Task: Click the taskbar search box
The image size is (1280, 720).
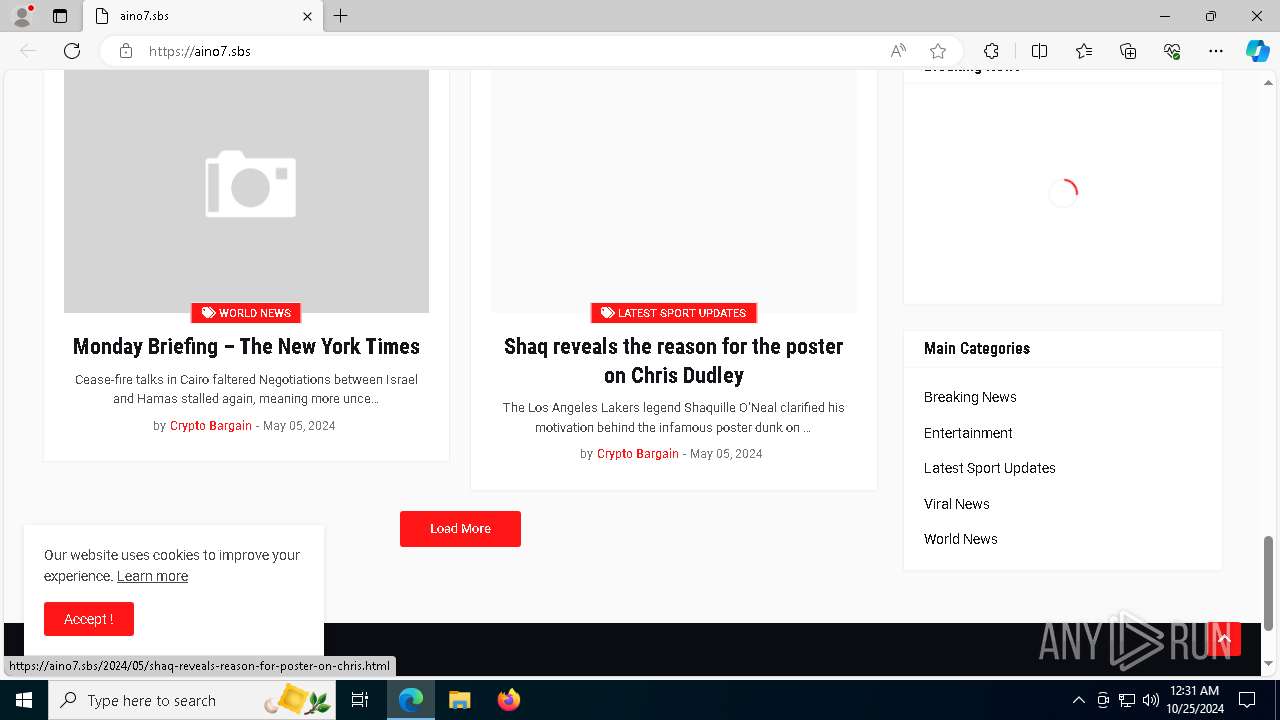Action: tap(192, 700)
